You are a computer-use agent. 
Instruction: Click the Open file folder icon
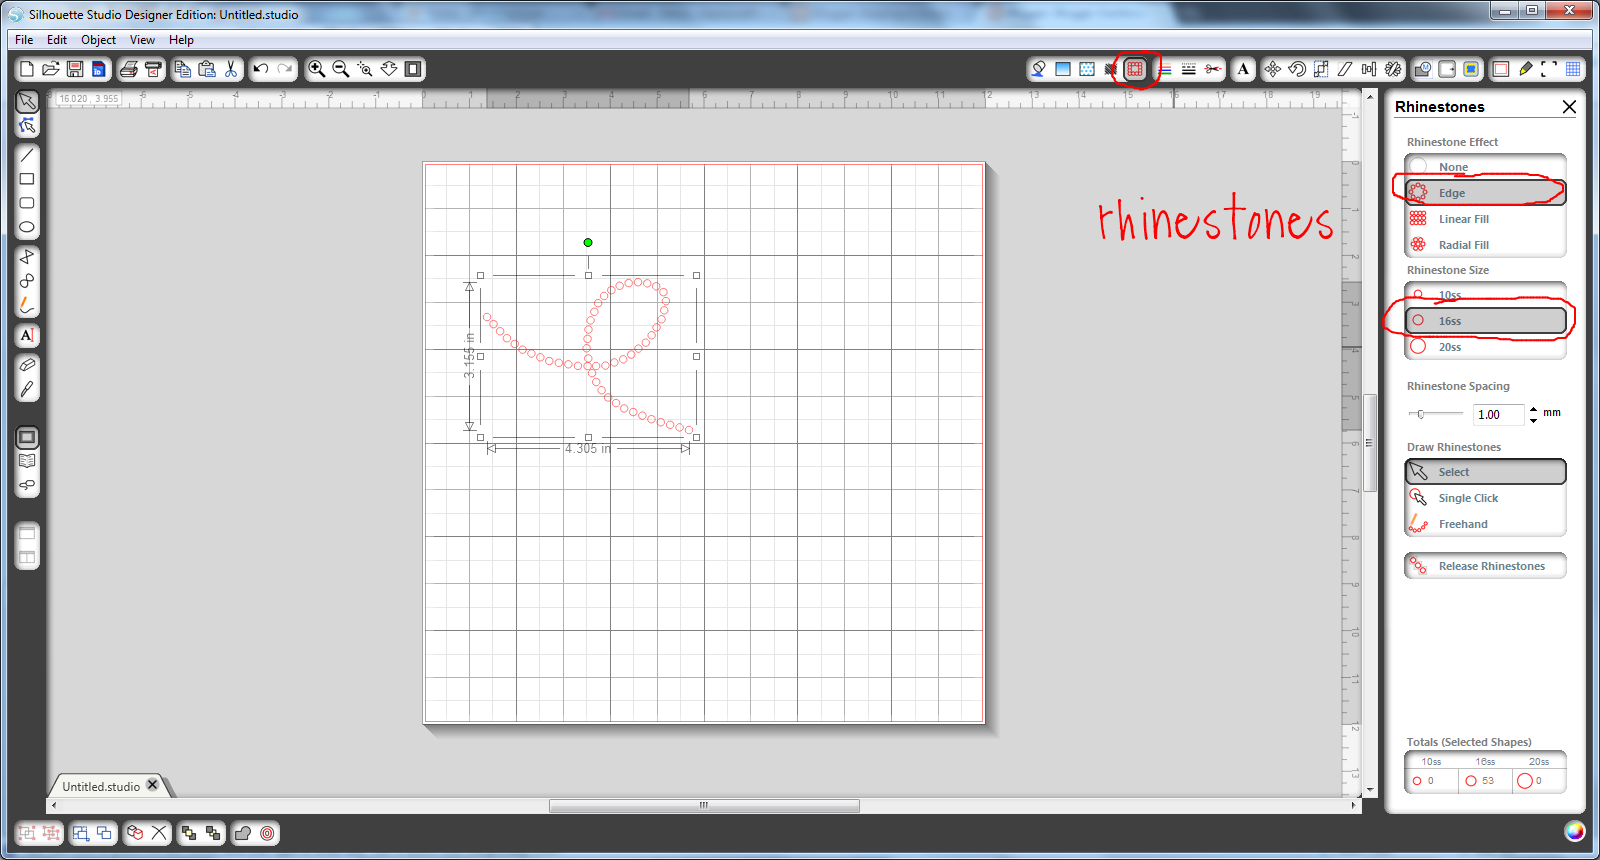click(x=51, y=69)
